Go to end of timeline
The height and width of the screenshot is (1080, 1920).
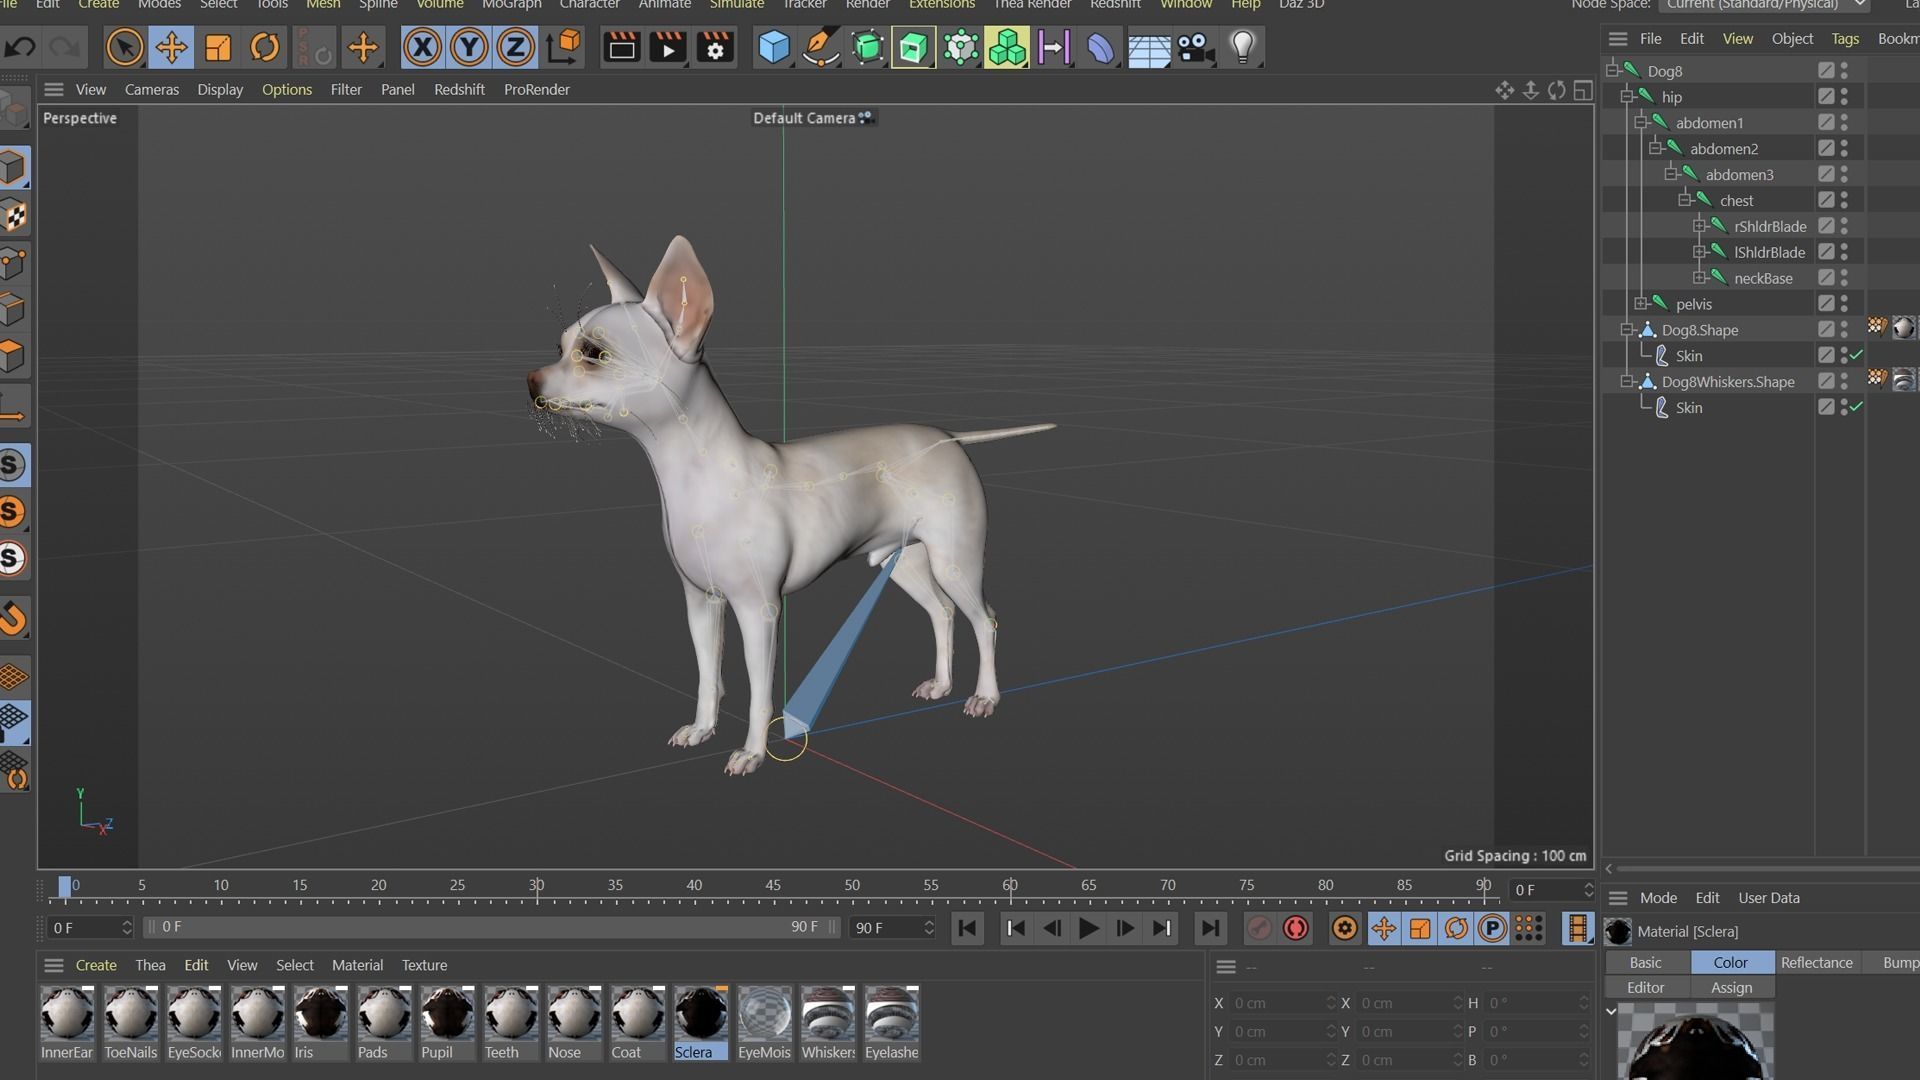pos(1210,928)
